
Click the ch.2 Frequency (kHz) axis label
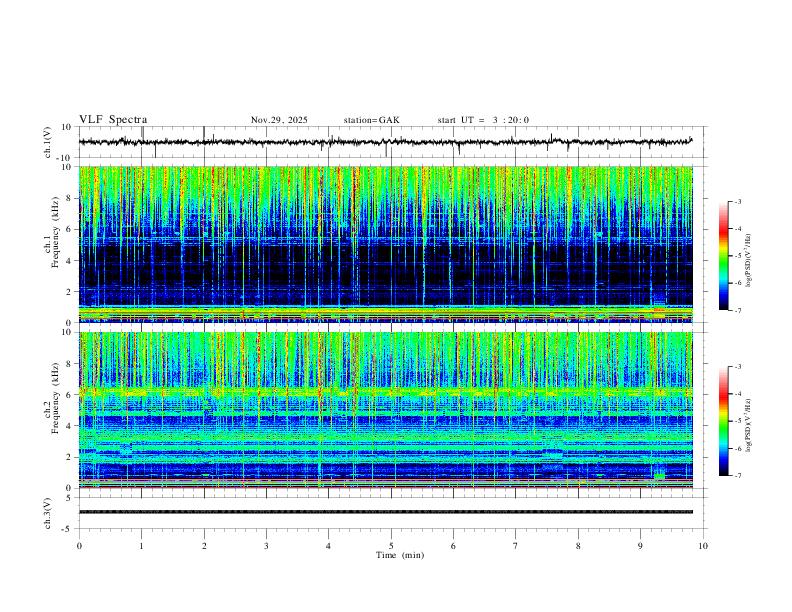(52, 398)
